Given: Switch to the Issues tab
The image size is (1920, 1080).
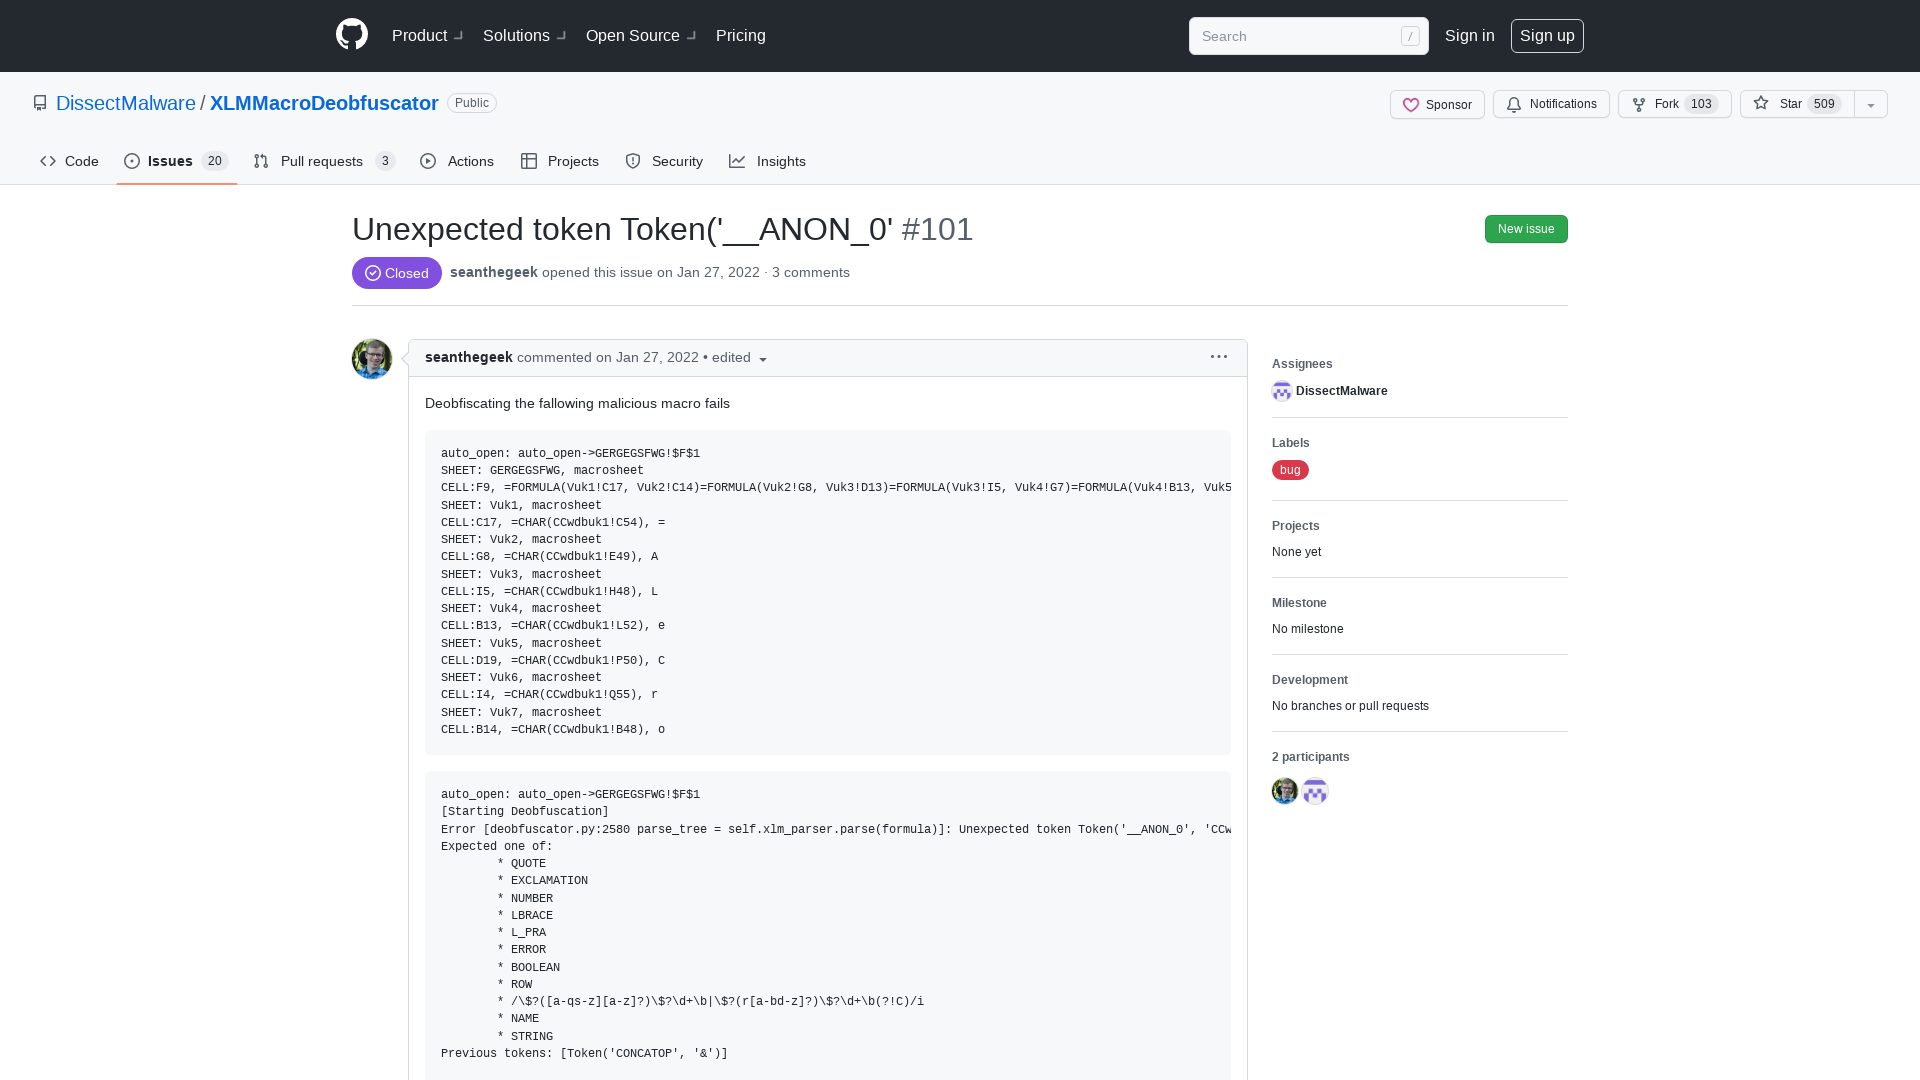Looking at the screenshot, I should pyautogui.click(x=176, y=161).
